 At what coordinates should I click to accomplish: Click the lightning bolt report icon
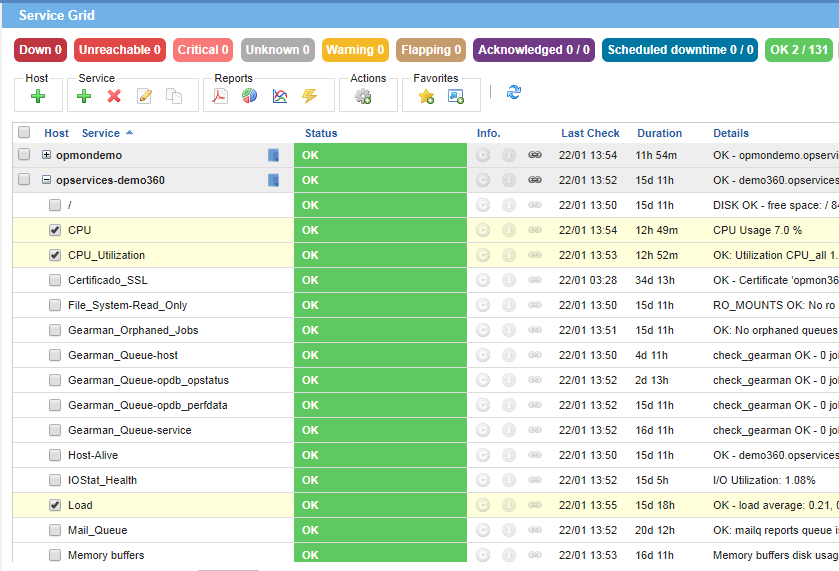click(309, 96)
